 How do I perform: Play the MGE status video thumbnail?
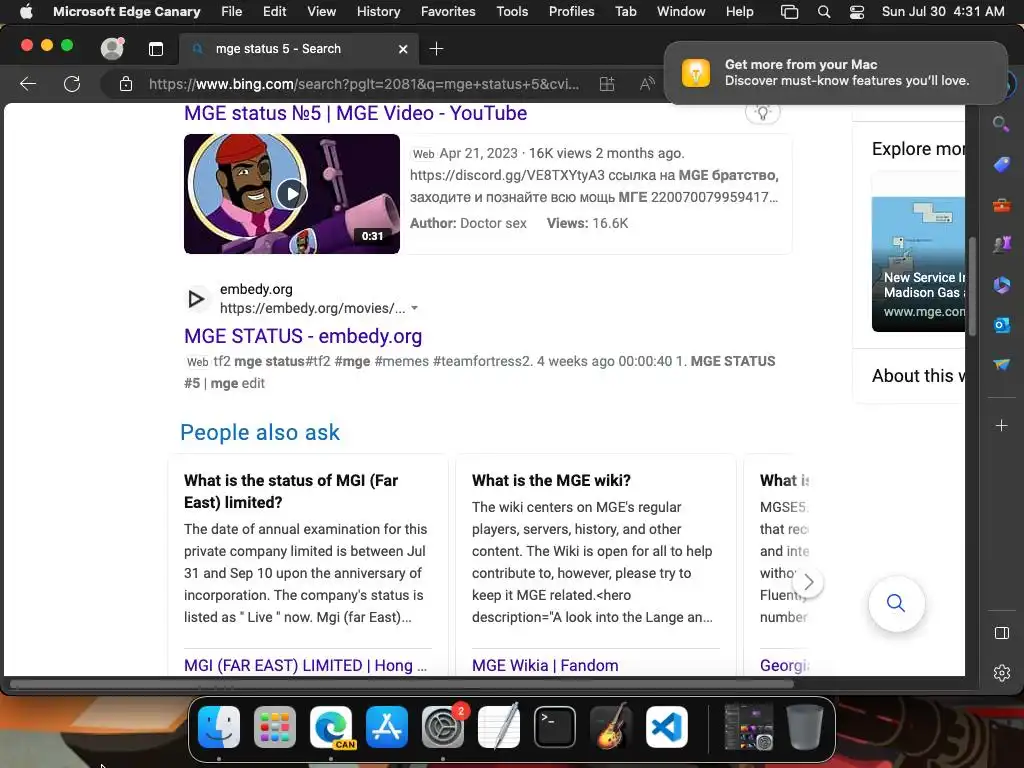(292, 194)
